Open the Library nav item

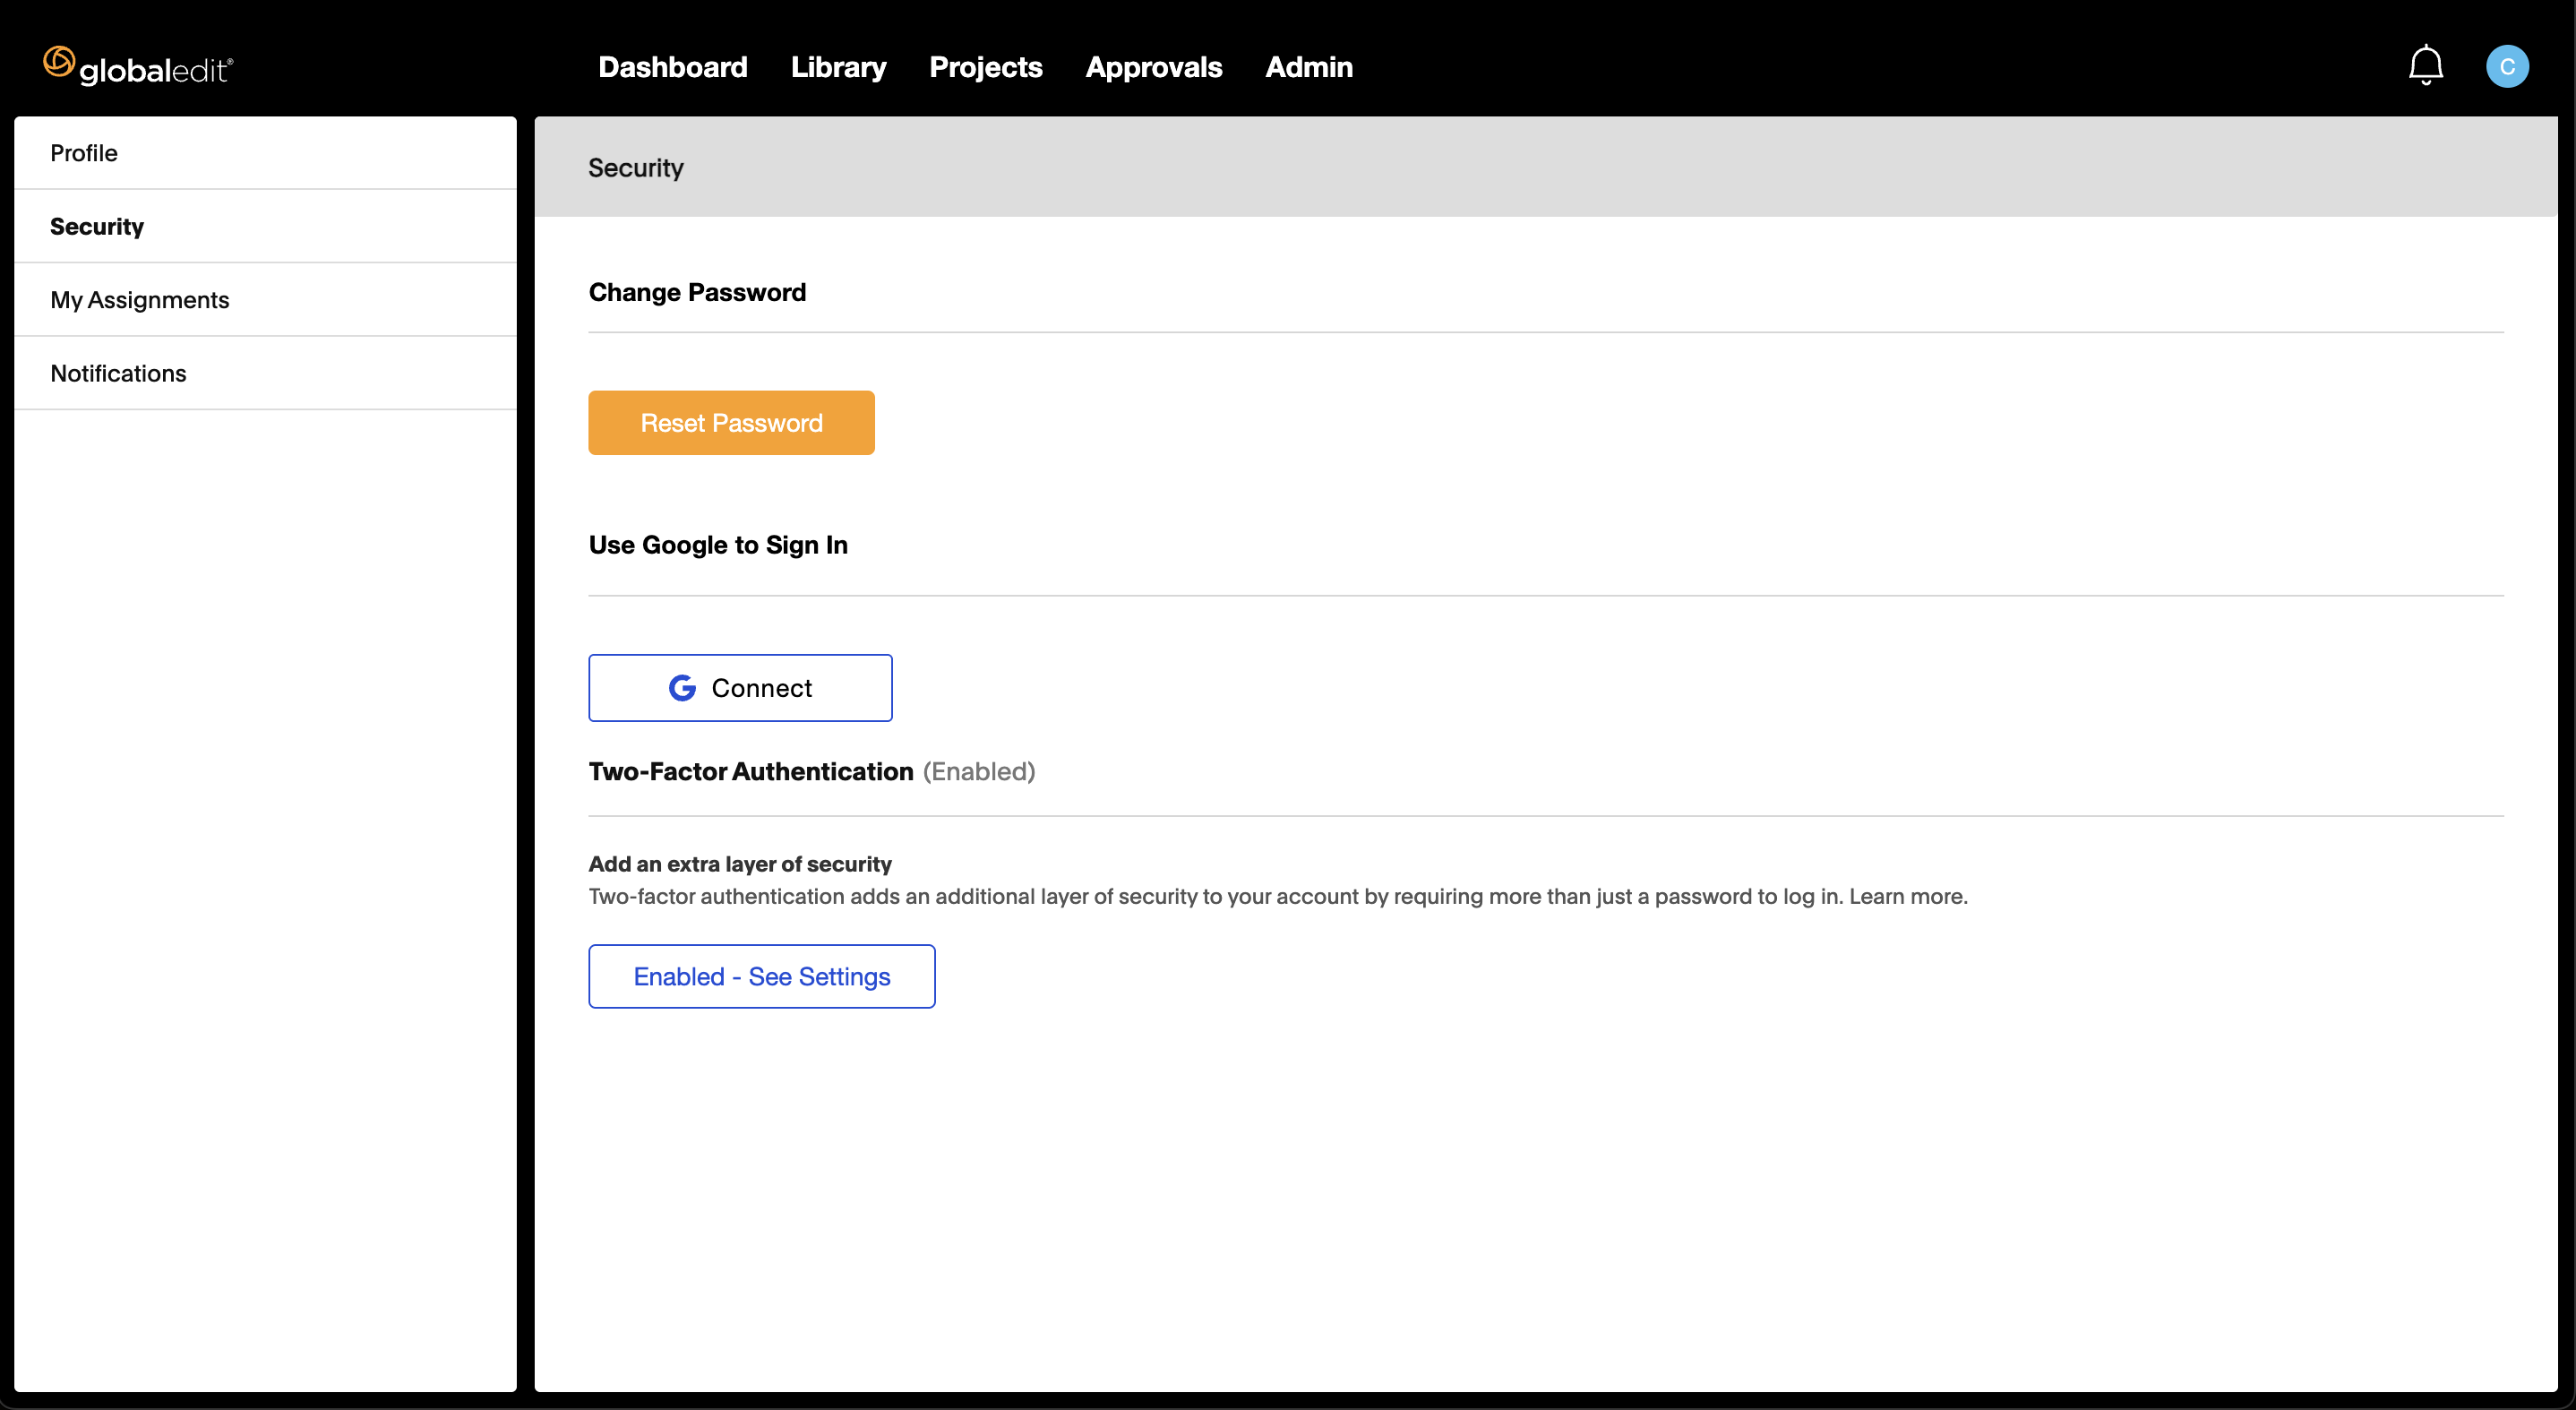pos(838,67)
